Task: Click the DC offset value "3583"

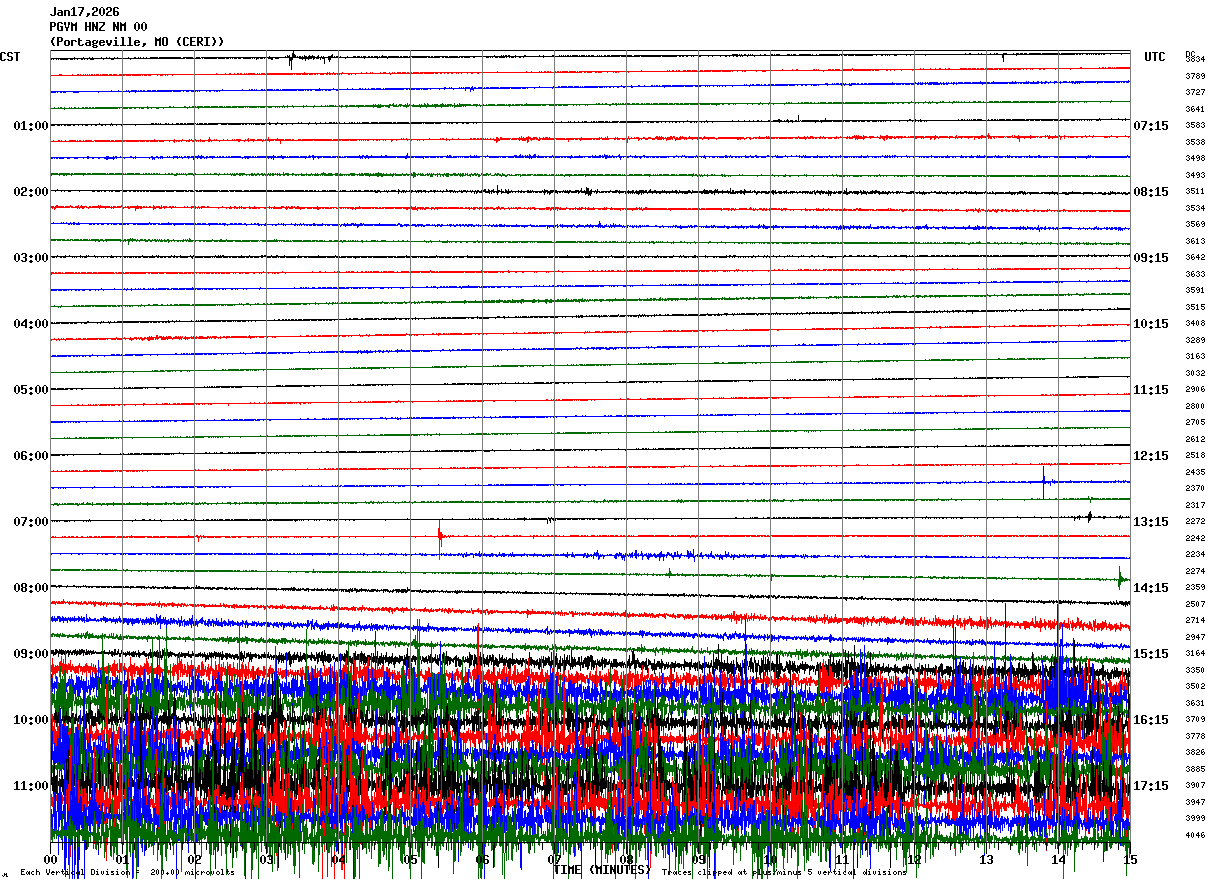Action: pos(1195,125)
